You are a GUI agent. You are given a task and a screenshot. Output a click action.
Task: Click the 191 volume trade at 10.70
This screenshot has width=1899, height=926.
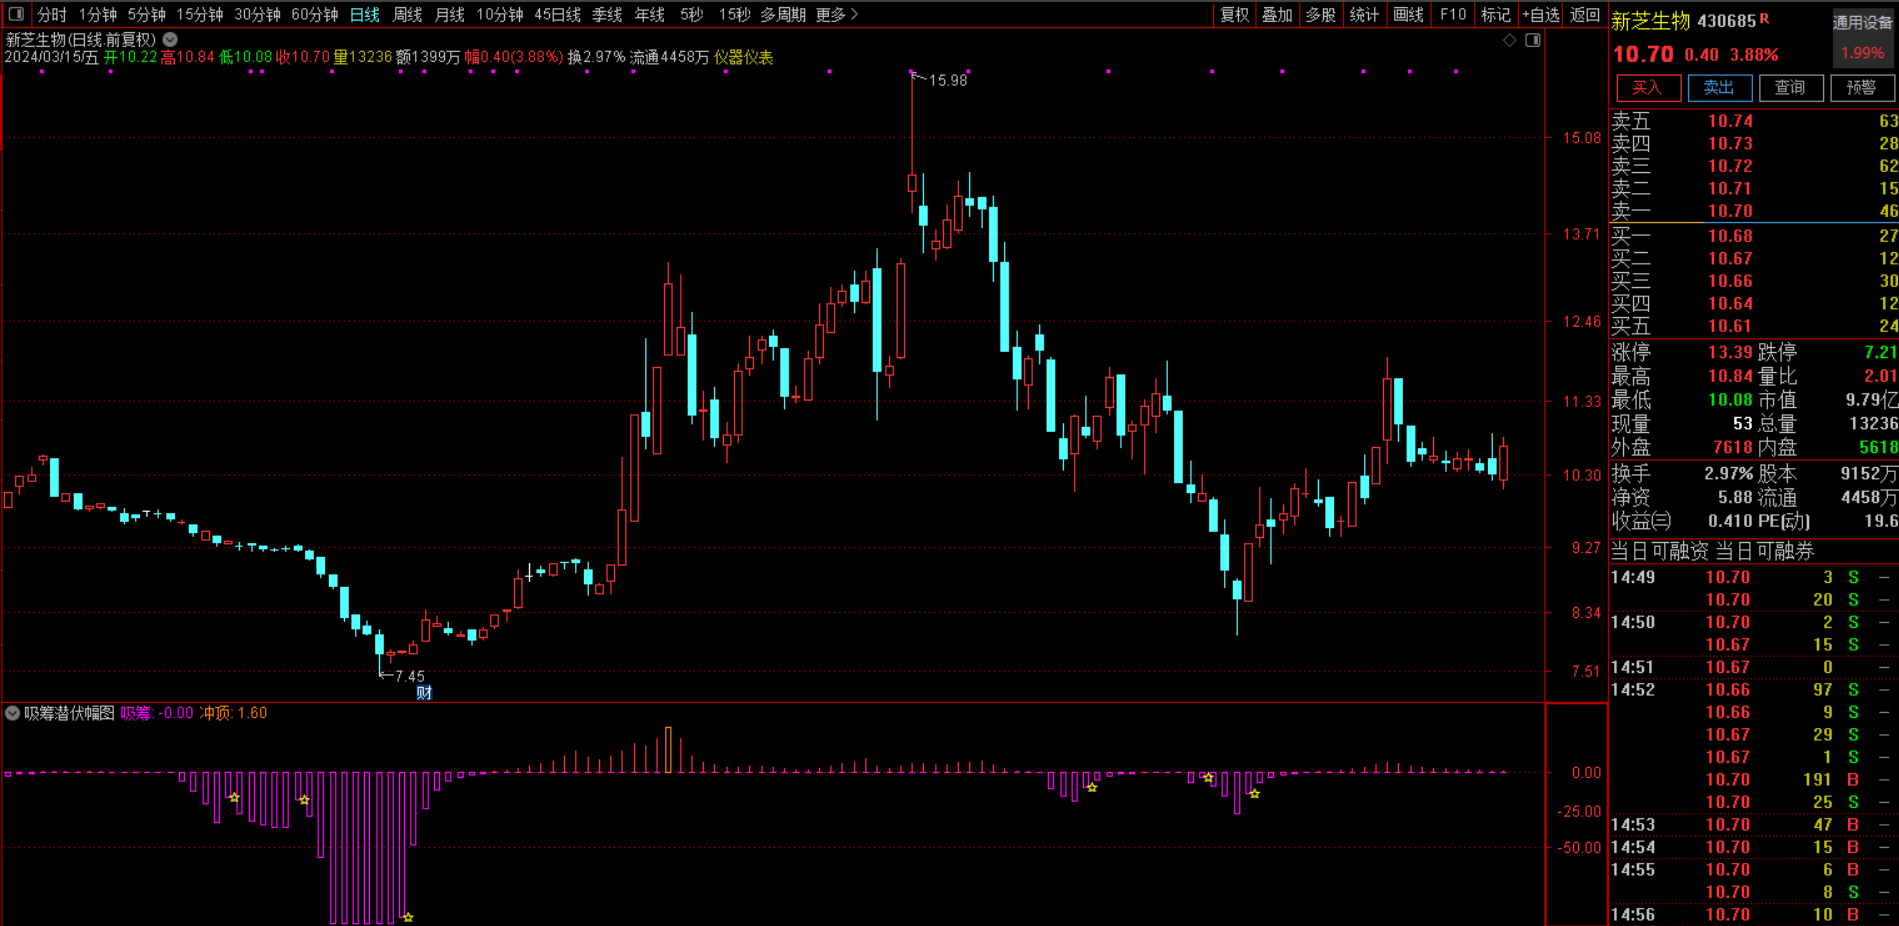(x=1753, y=780)
